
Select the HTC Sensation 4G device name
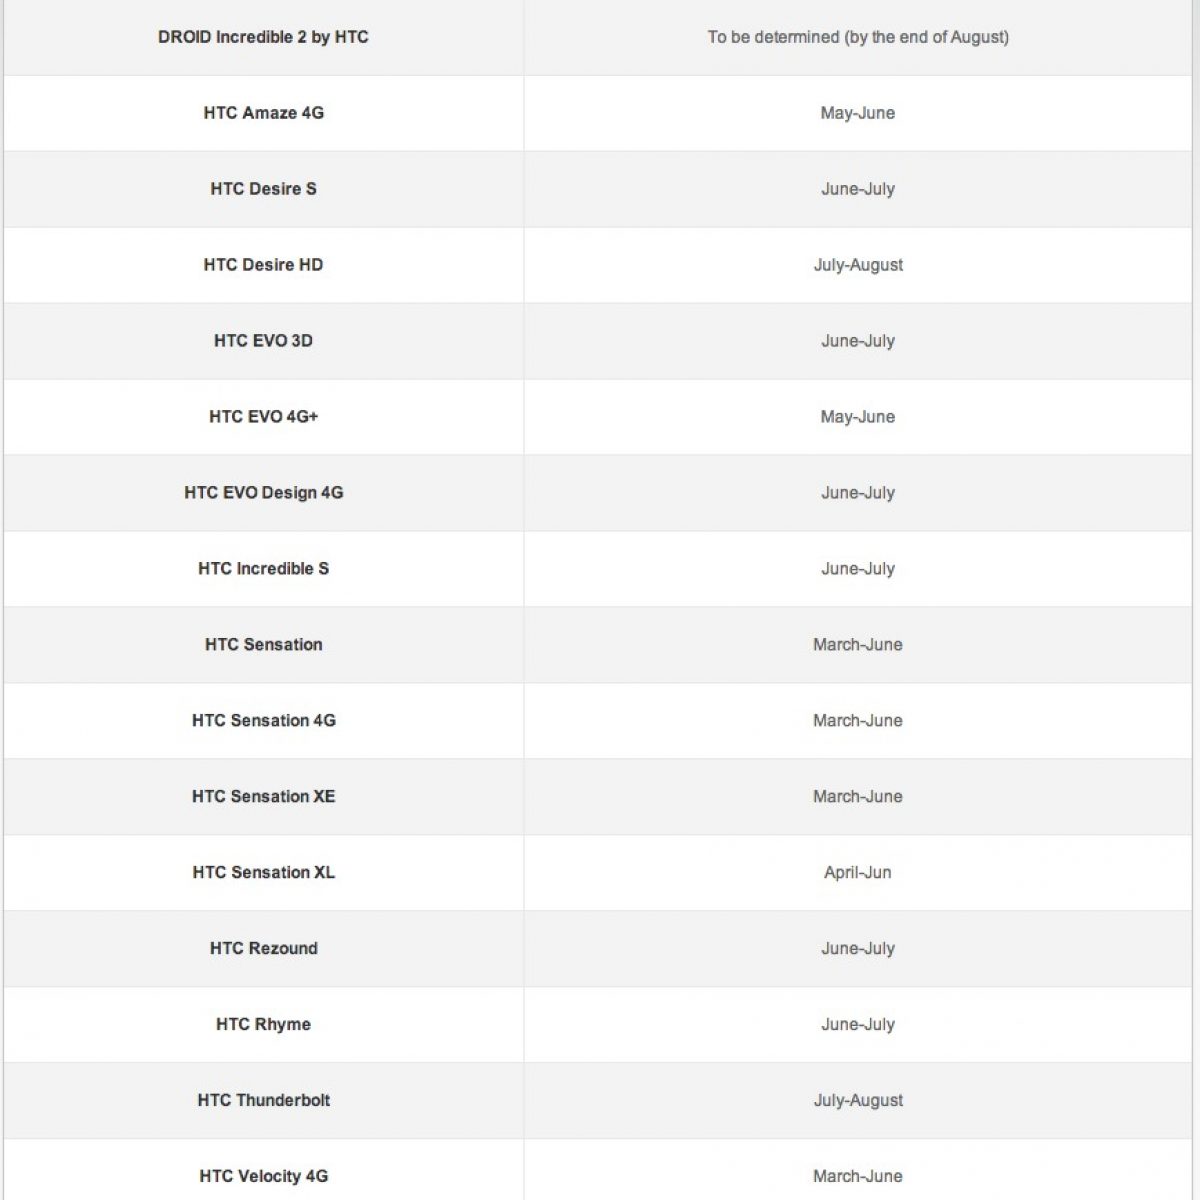click(263, 721)
